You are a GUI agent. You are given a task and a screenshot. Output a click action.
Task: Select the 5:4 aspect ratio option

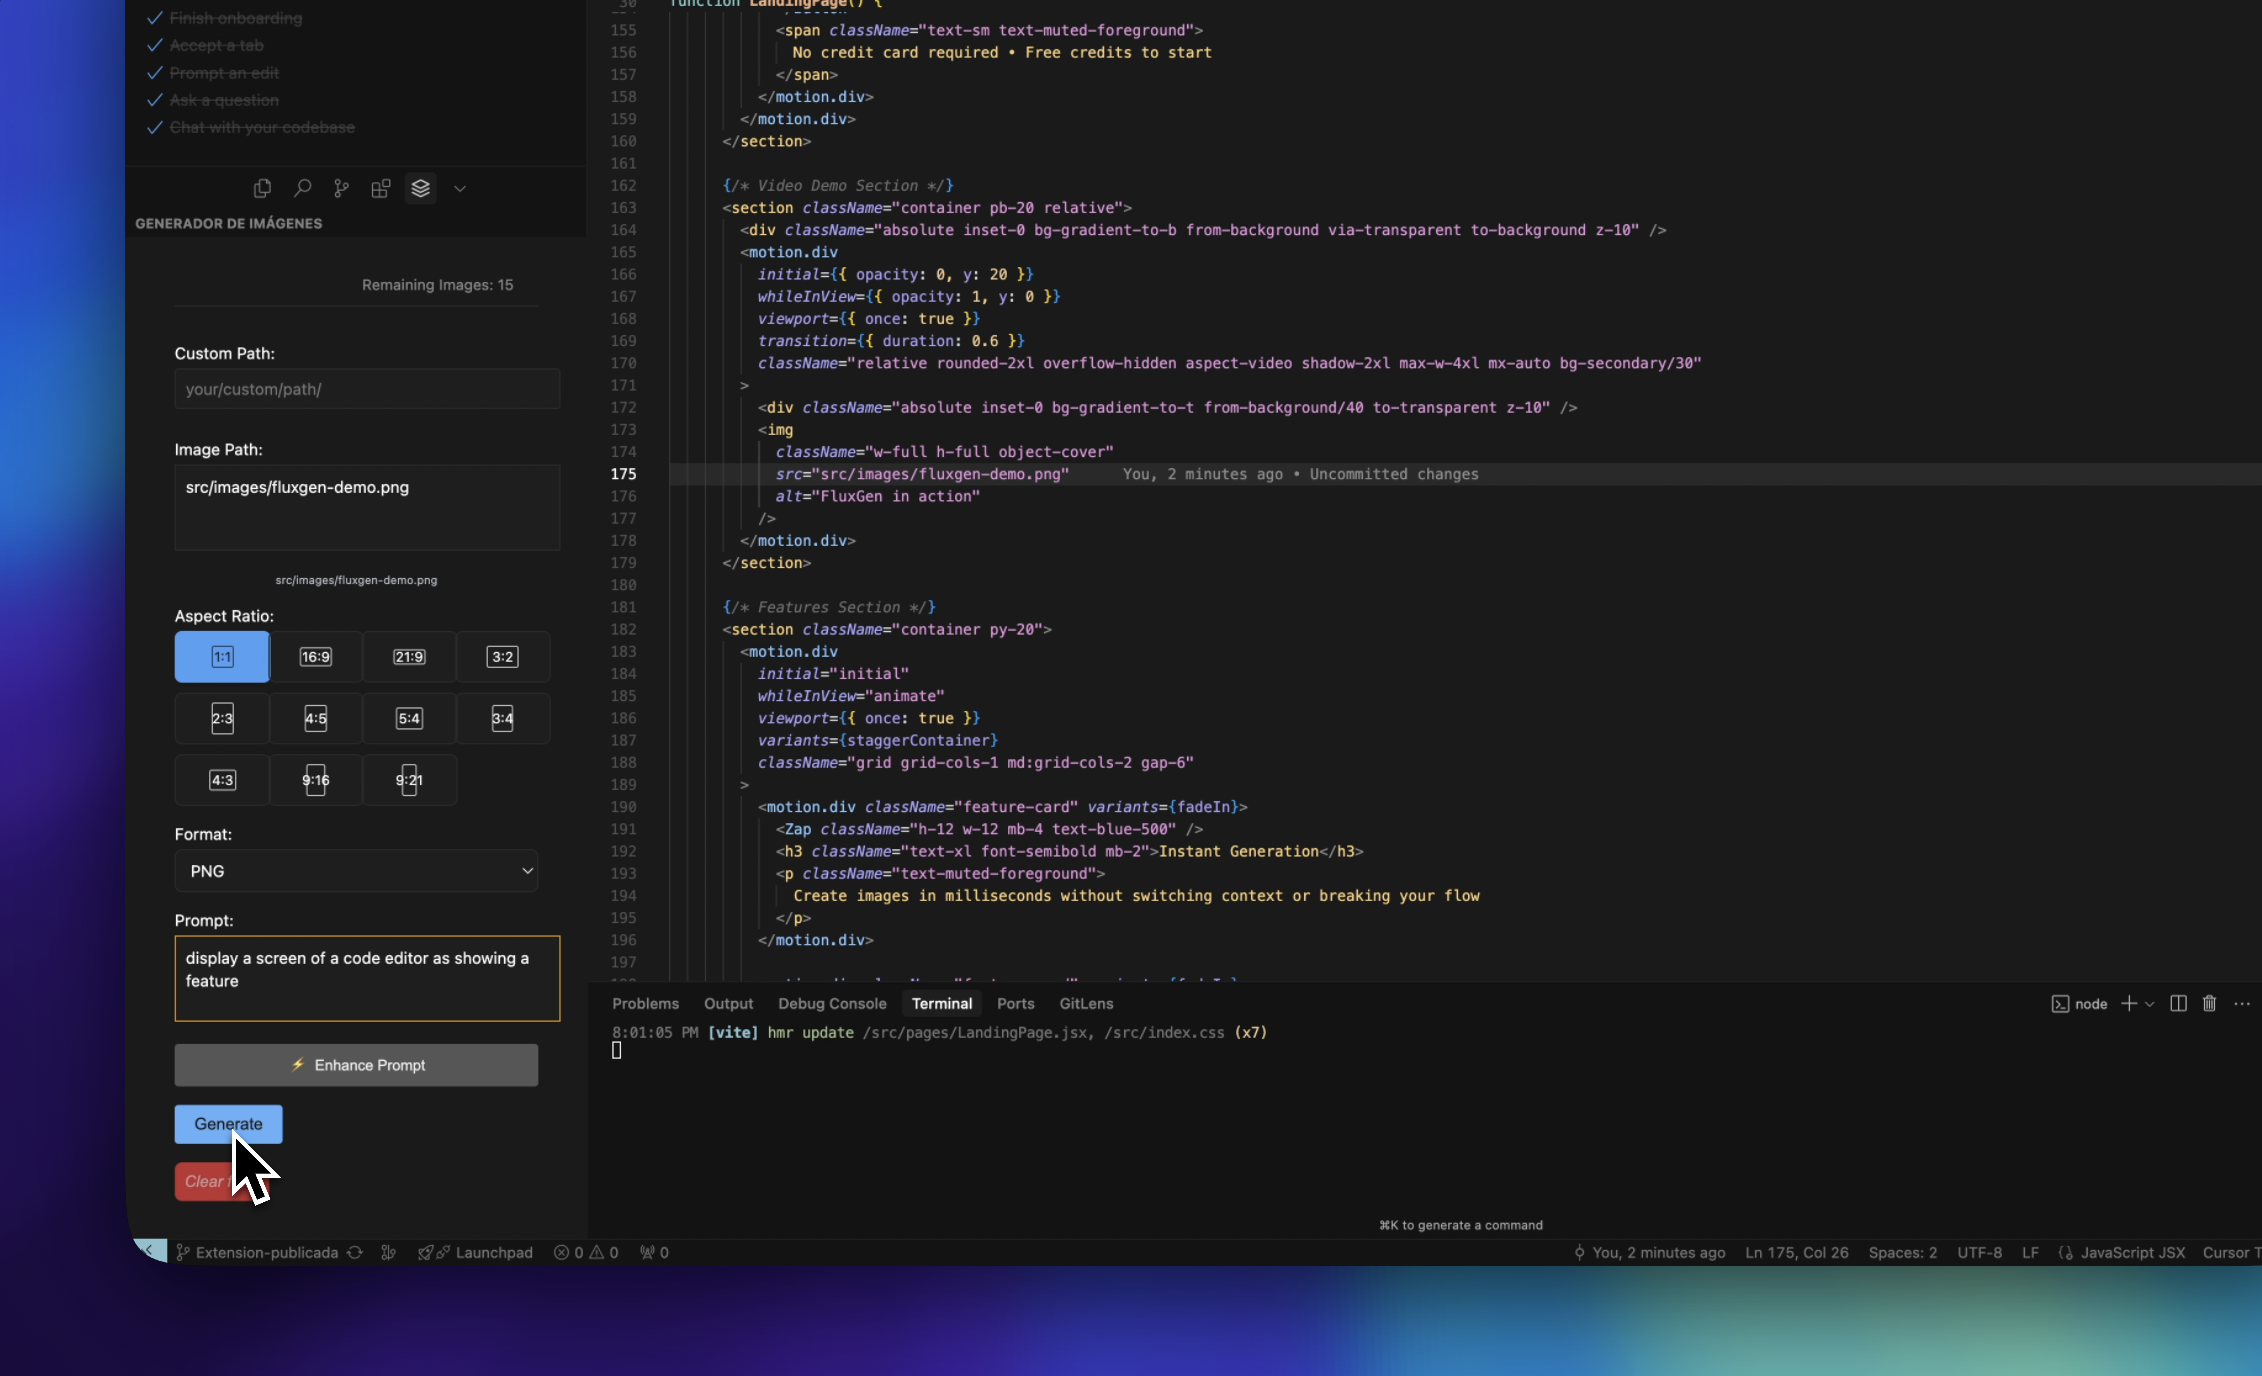[409, 718]
